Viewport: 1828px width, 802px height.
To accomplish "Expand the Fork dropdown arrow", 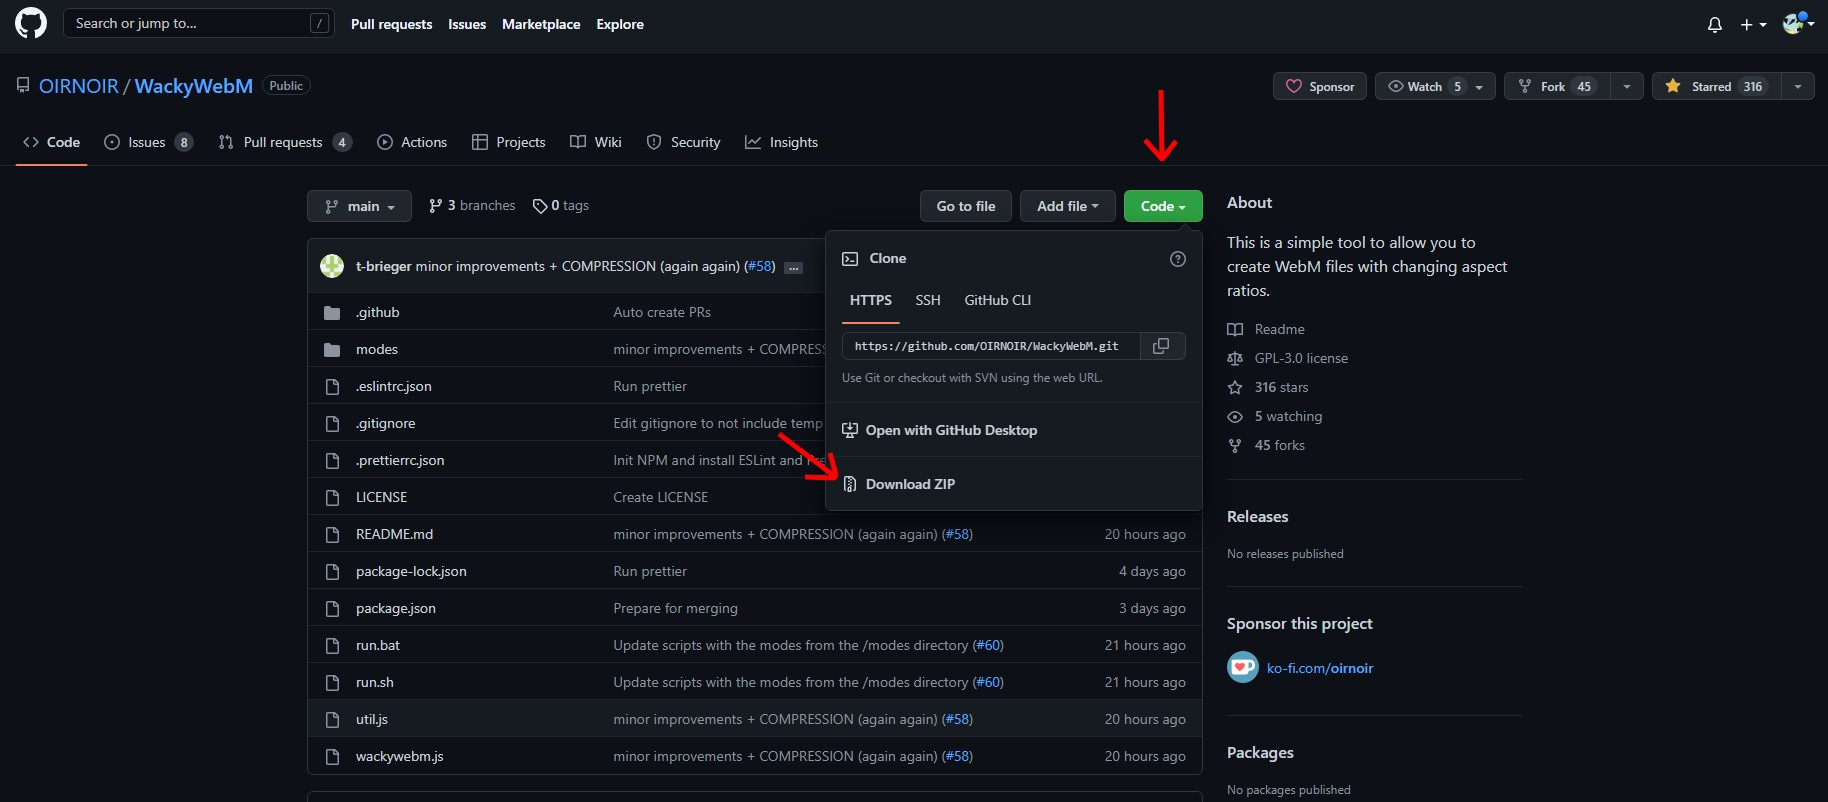I will 1627,86.
